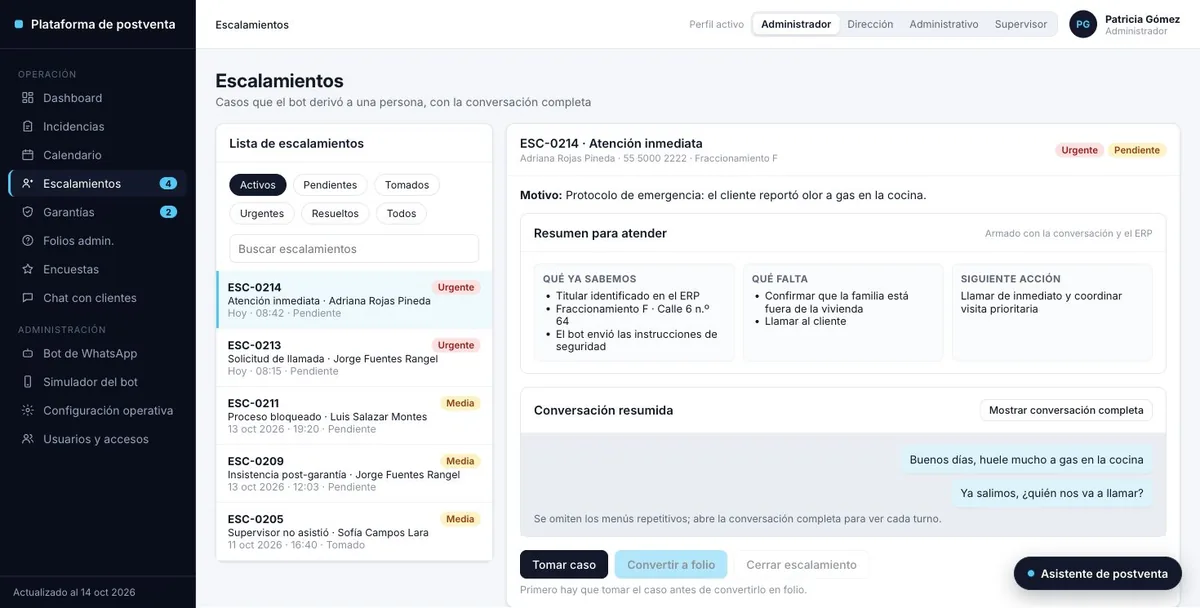Viewport: 1200px width, 608px height.
Task: Filter list by Urgentes
Action: click(262, 213)
